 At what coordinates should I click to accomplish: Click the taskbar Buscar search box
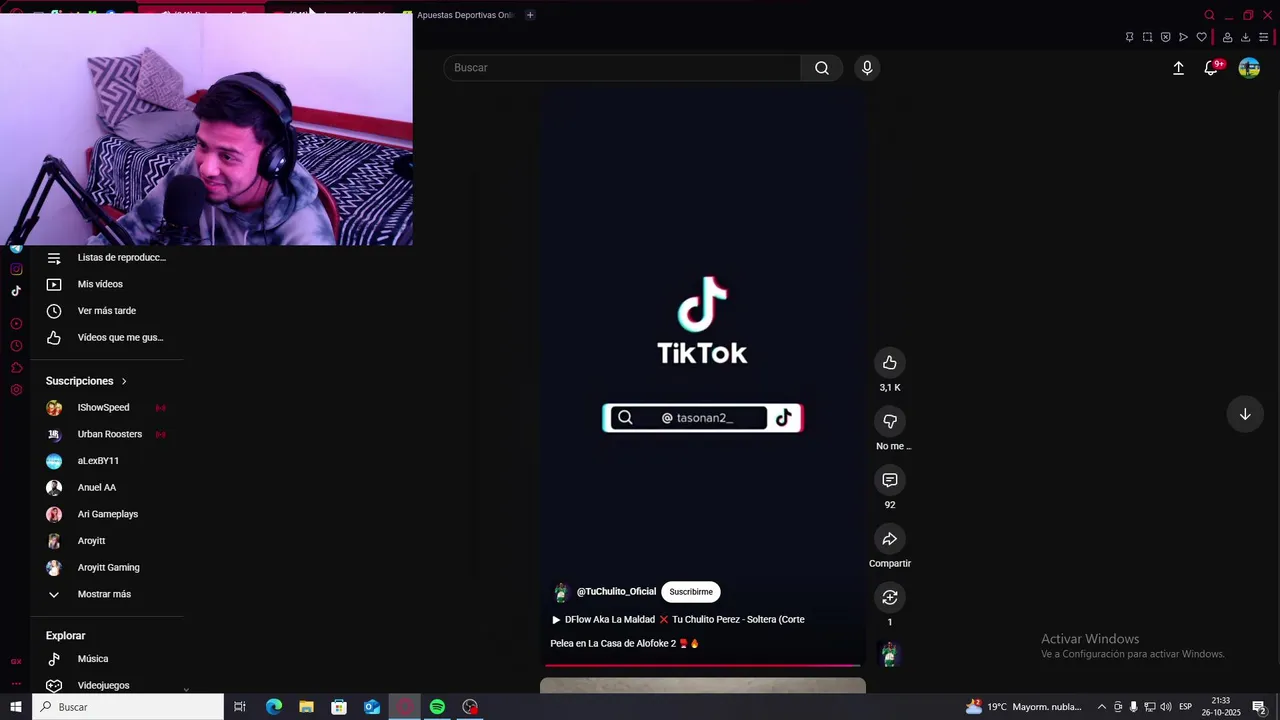tap(128, 707)
